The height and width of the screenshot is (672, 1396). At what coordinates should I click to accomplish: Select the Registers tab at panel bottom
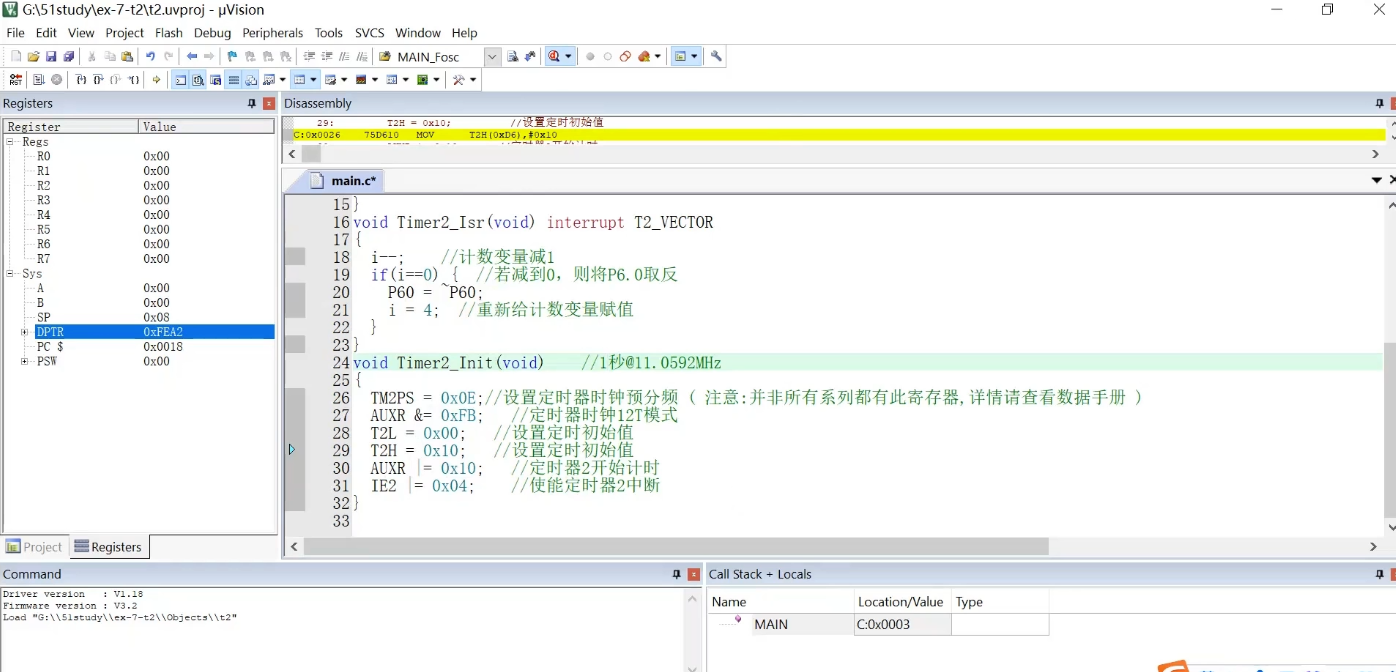tap(109, 547)
